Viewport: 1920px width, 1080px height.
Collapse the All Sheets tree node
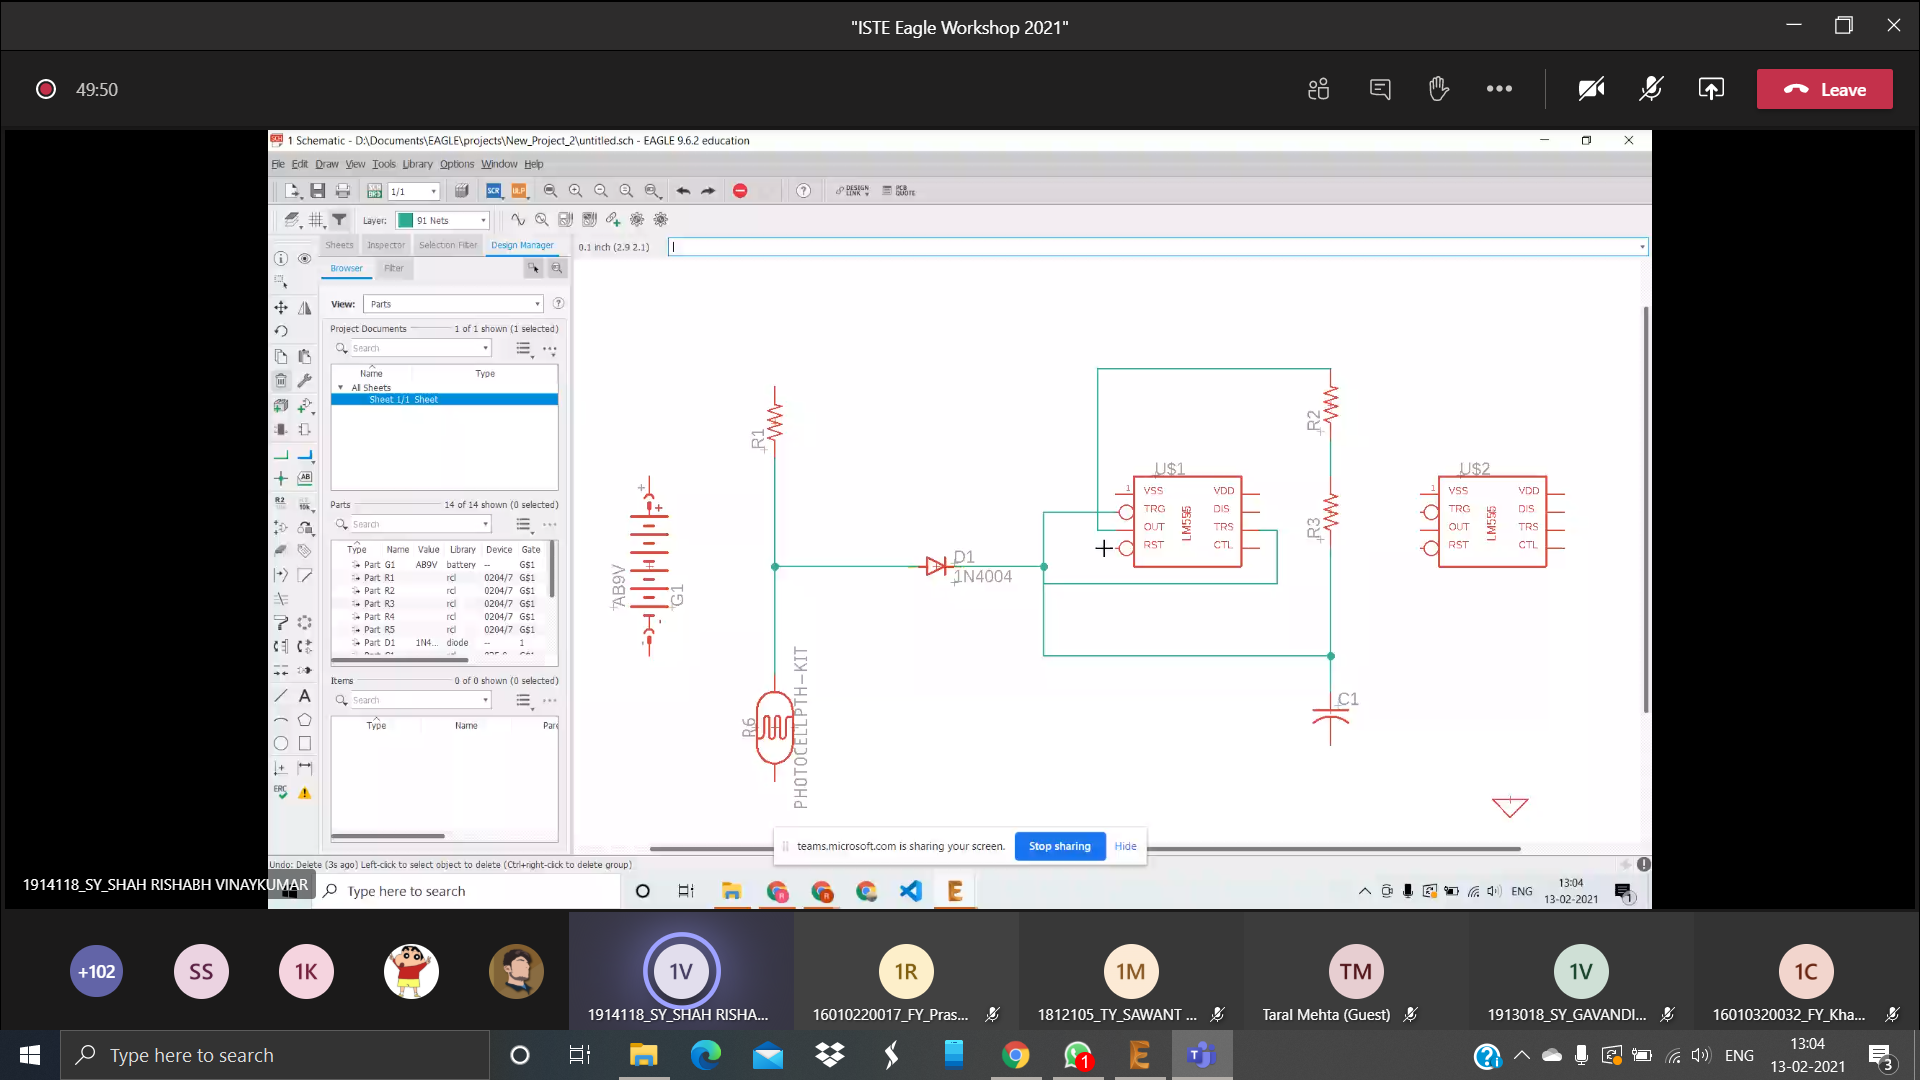tap(341, 387)
